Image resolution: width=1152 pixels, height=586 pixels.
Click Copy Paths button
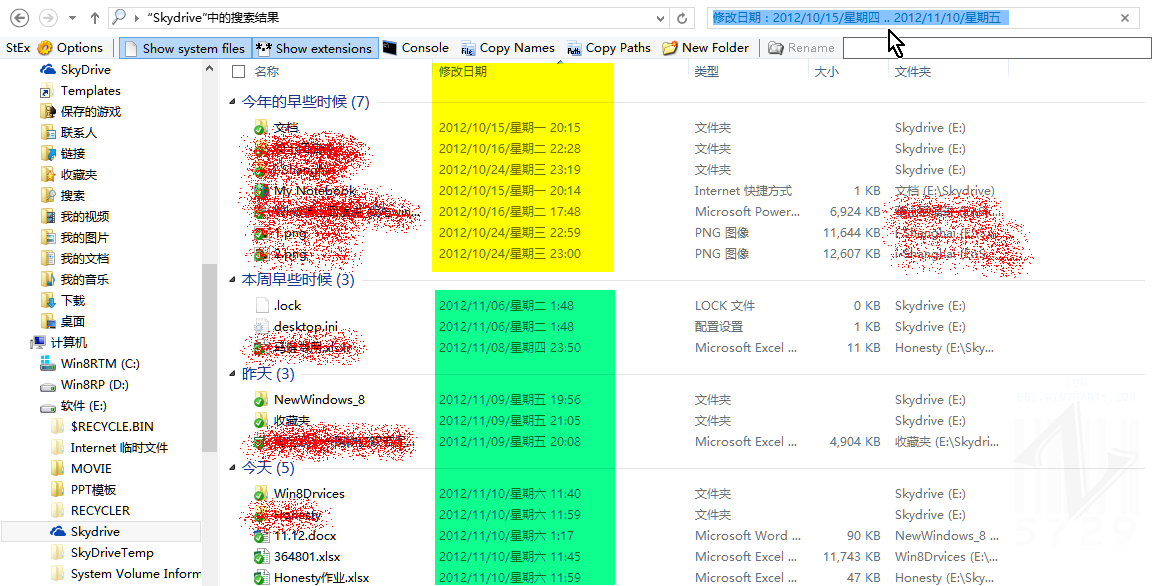pos(608,48)
